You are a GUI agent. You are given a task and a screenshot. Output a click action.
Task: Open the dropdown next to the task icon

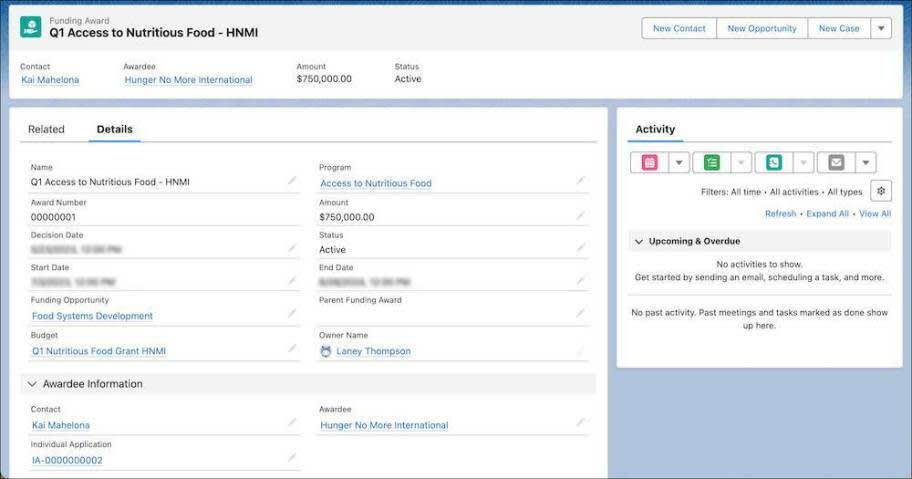(742, 163)
